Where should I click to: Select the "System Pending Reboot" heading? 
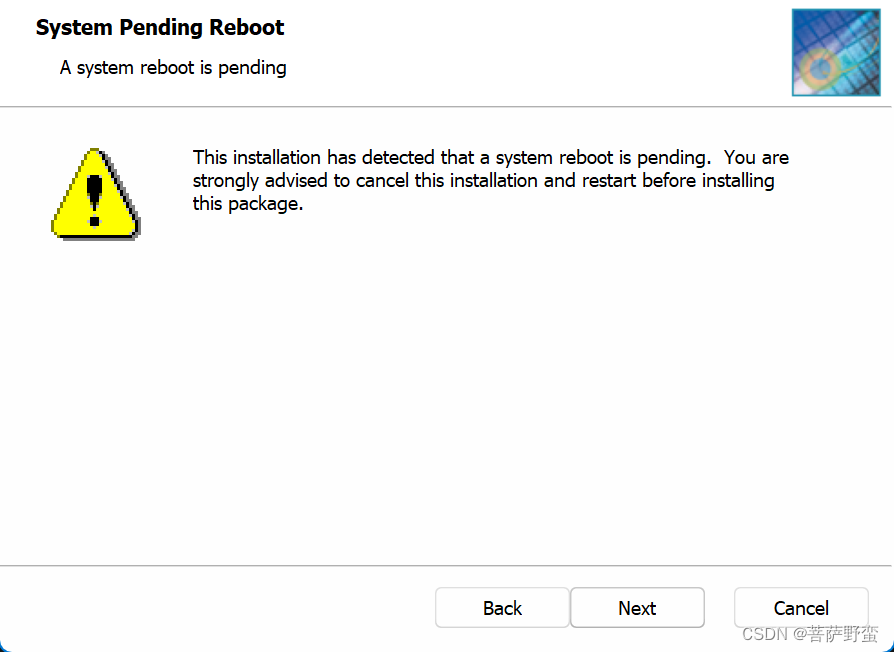pos(160,28)
